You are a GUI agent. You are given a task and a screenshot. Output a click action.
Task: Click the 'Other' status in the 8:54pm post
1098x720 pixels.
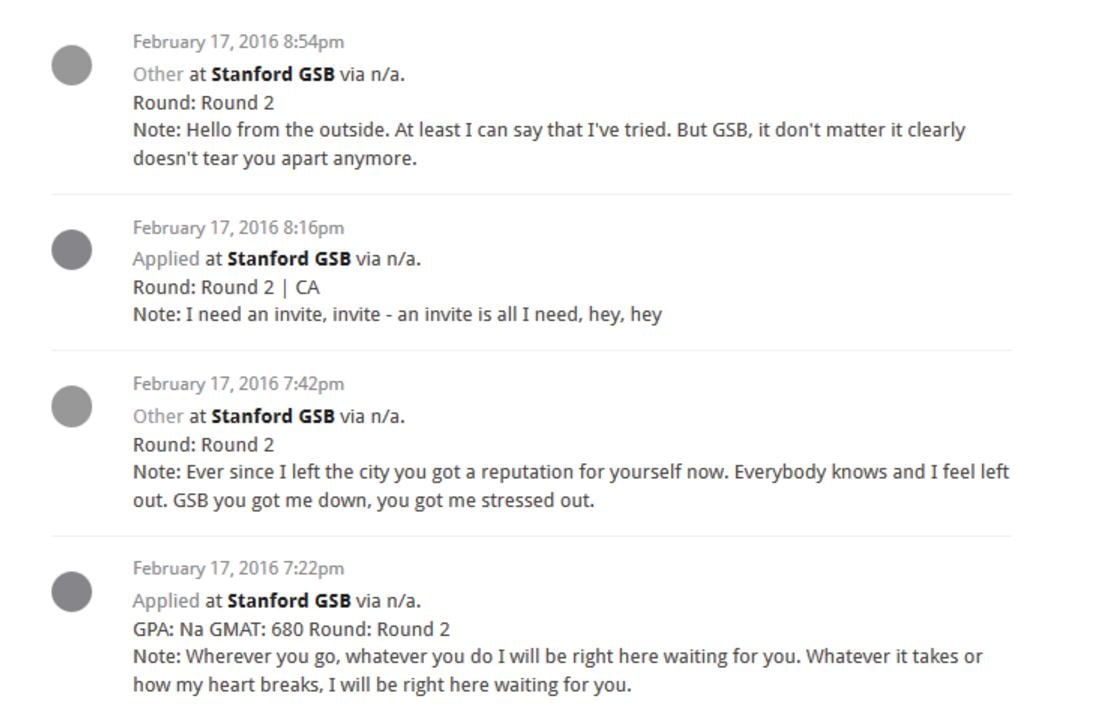pos(158,74)
